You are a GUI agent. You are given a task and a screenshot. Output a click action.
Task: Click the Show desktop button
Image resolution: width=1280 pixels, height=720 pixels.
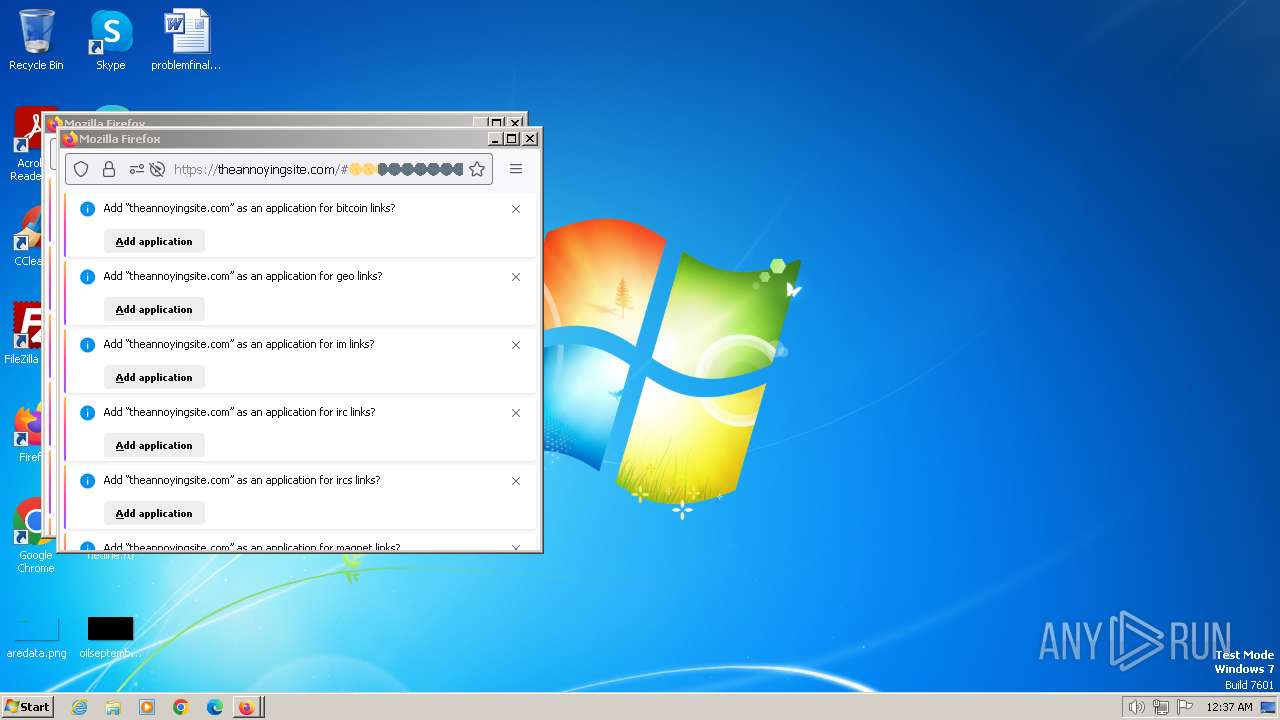tap(1268, 707)
